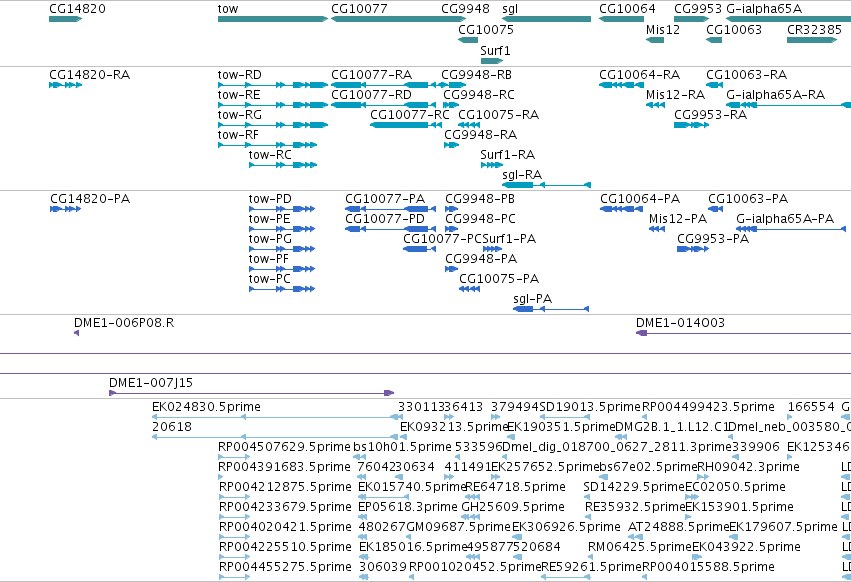This screenshot has width=851, height=582.
Task: Select the tow-RF transcript label
Action: point(238,135)
